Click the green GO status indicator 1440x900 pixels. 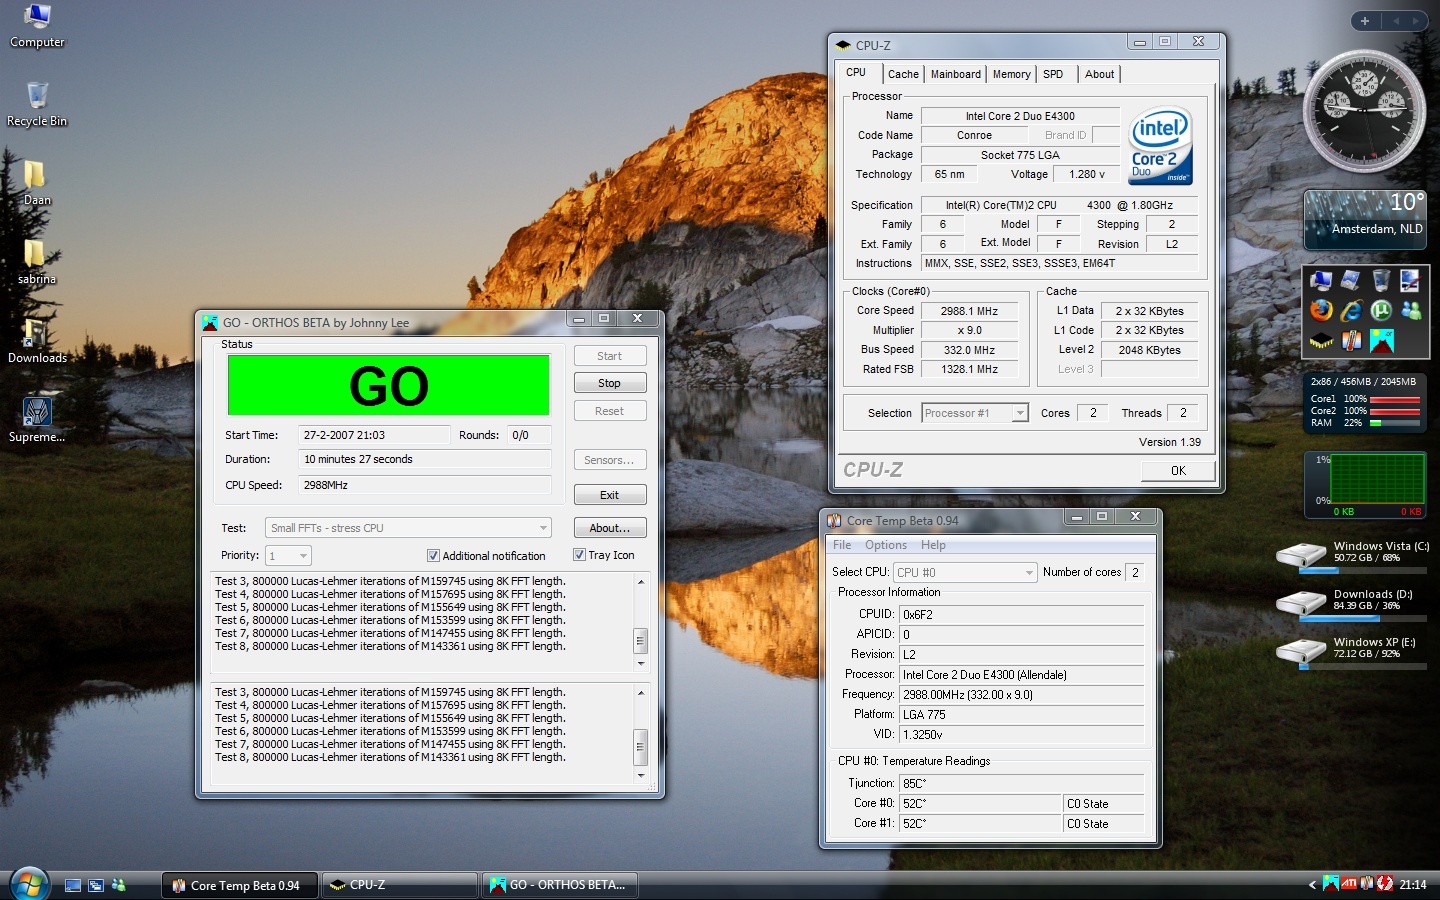click(389, 385)
